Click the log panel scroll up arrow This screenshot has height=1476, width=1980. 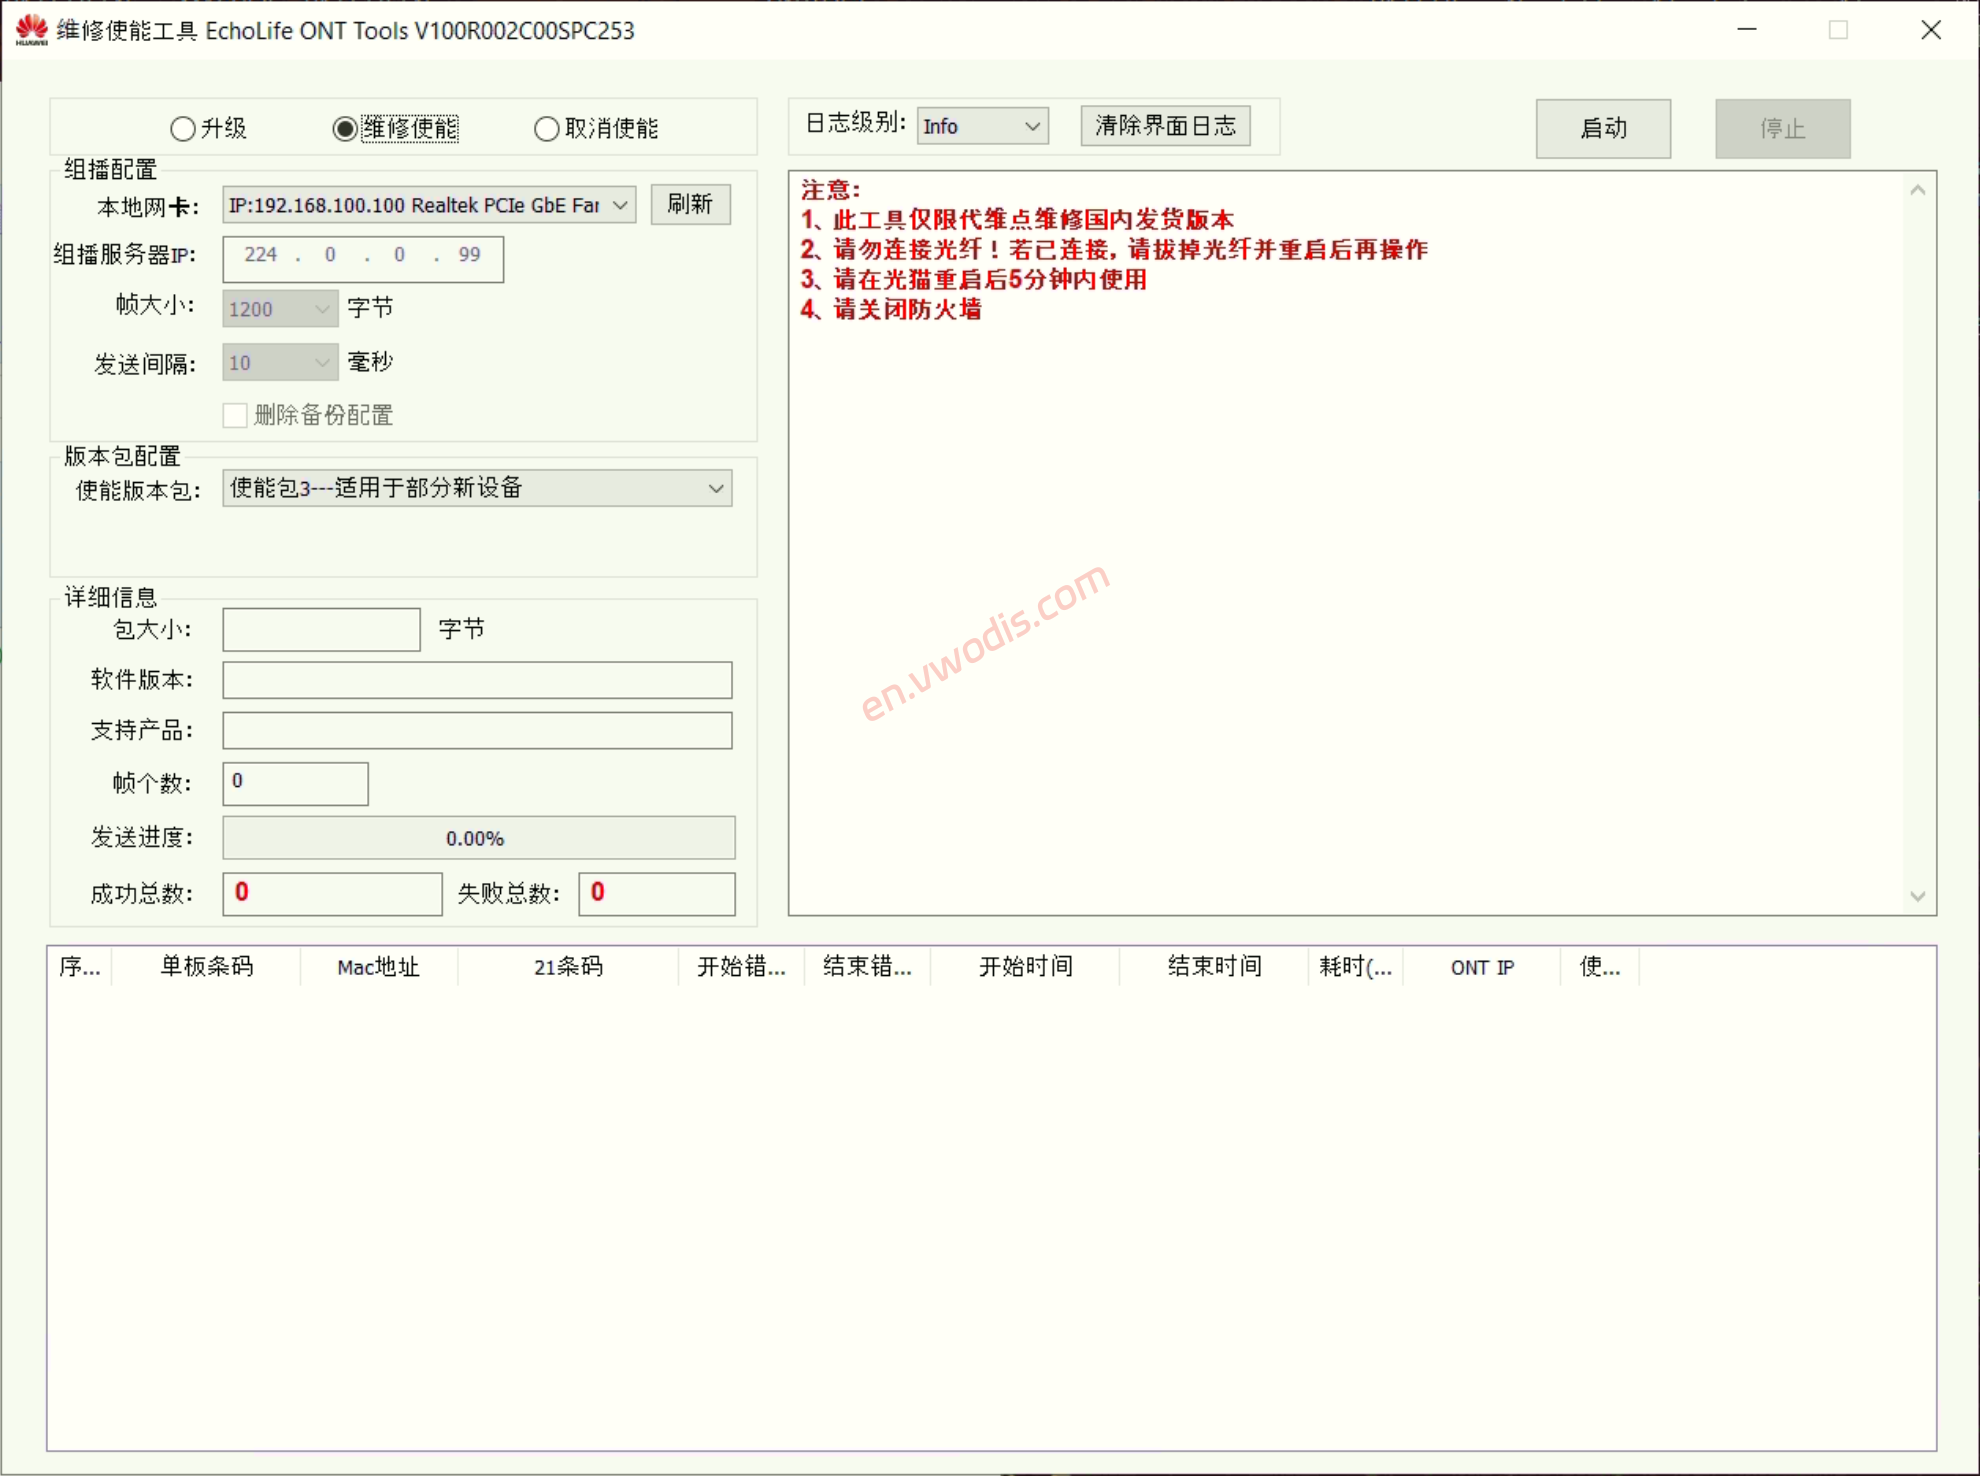point(1917,190)
